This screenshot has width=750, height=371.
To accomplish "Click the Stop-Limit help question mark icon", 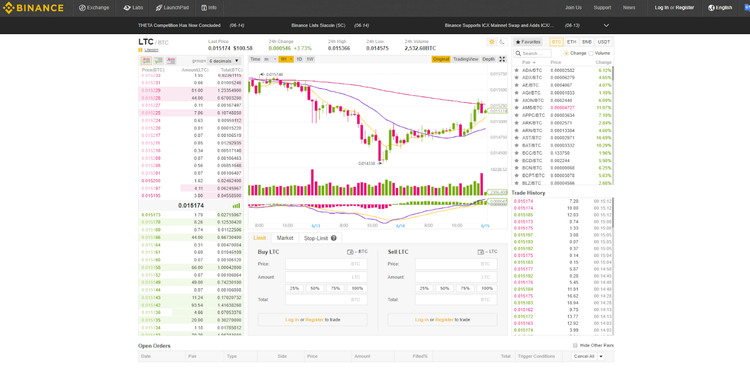I will pyautogui.click(x=333, y=238).
